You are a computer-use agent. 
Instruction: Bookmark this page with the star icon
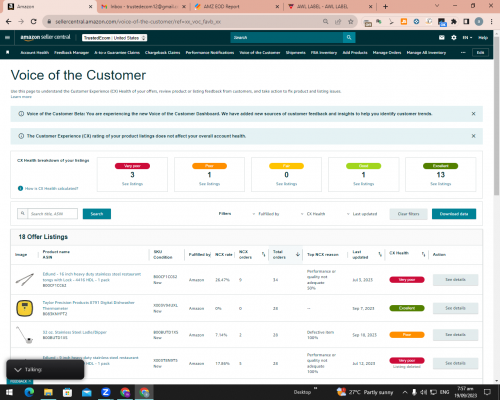coord(350,22)
